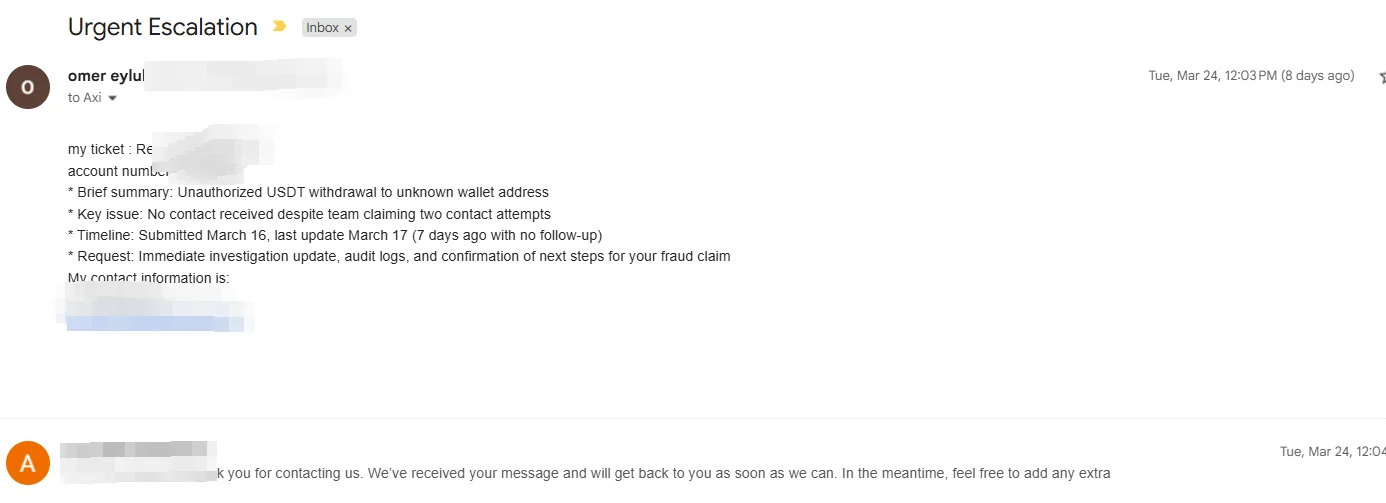The image size is (1386, 503).
Task: Click the "to Axi" recipient text
Action: coord(85,98)
